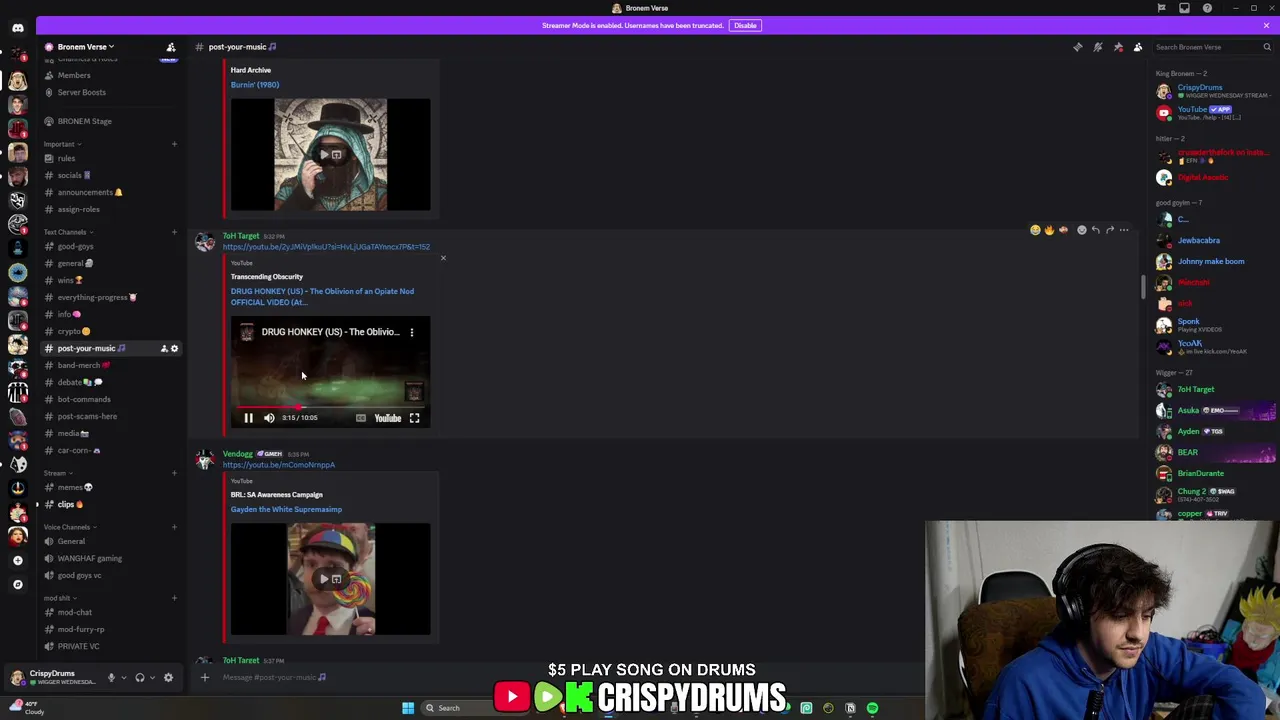
Task: Add a channel to Text Channels category
Action: point(174,232)
